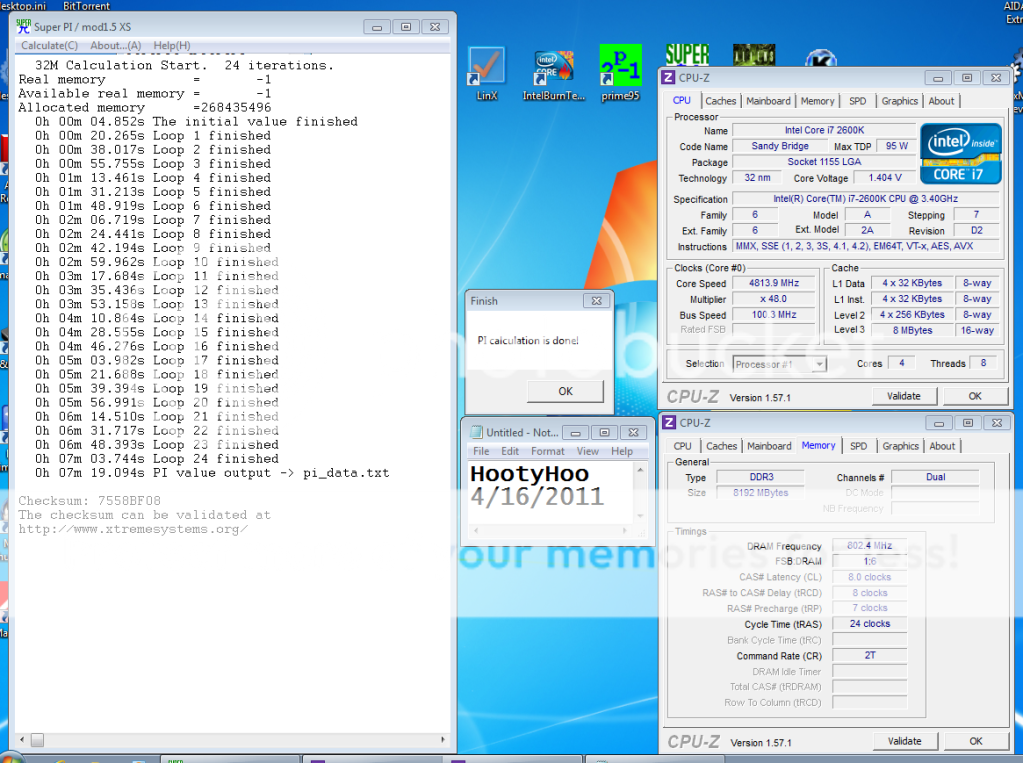Open View menu in Notepad
Screen dimensions: 1023x763
point(587,451)
